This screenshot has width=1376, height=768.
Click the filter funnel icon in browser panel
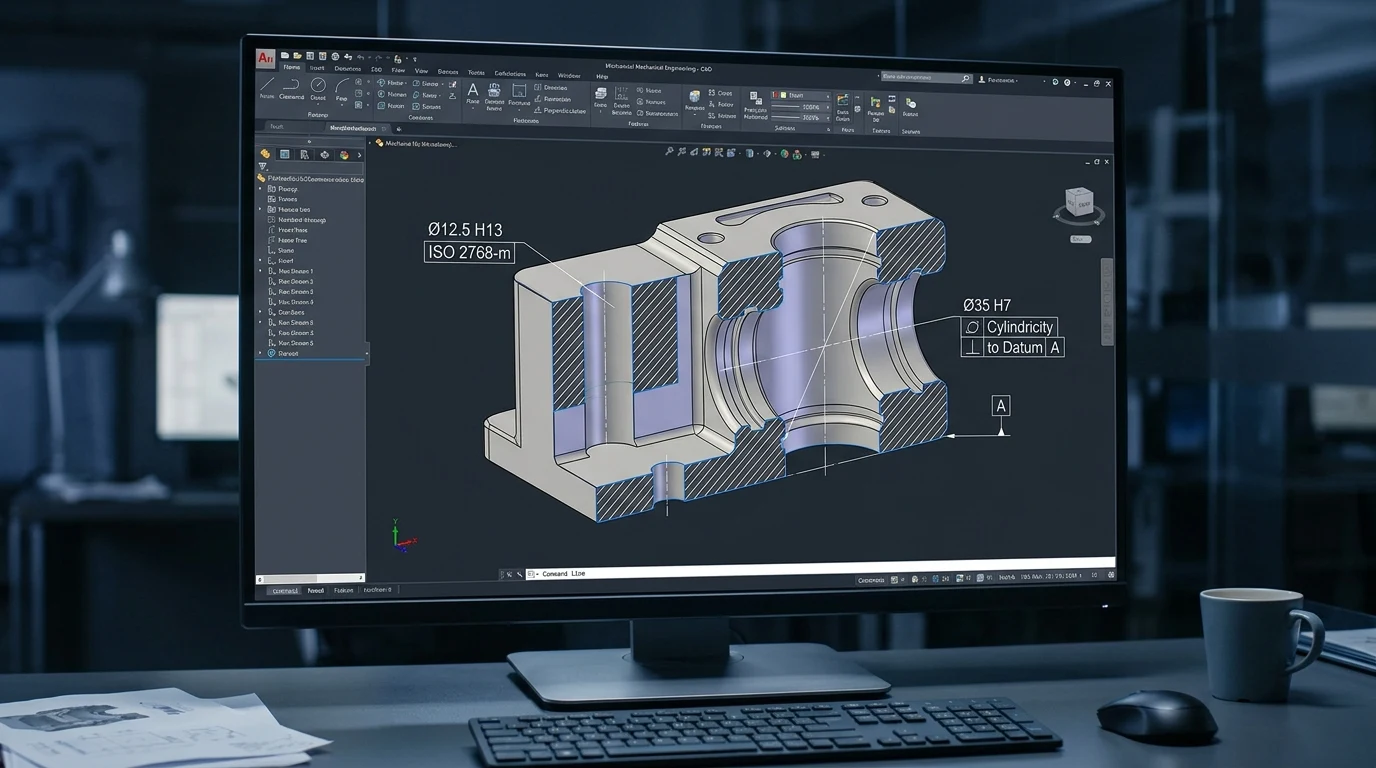pyautogui.click(x=263, y=166)
